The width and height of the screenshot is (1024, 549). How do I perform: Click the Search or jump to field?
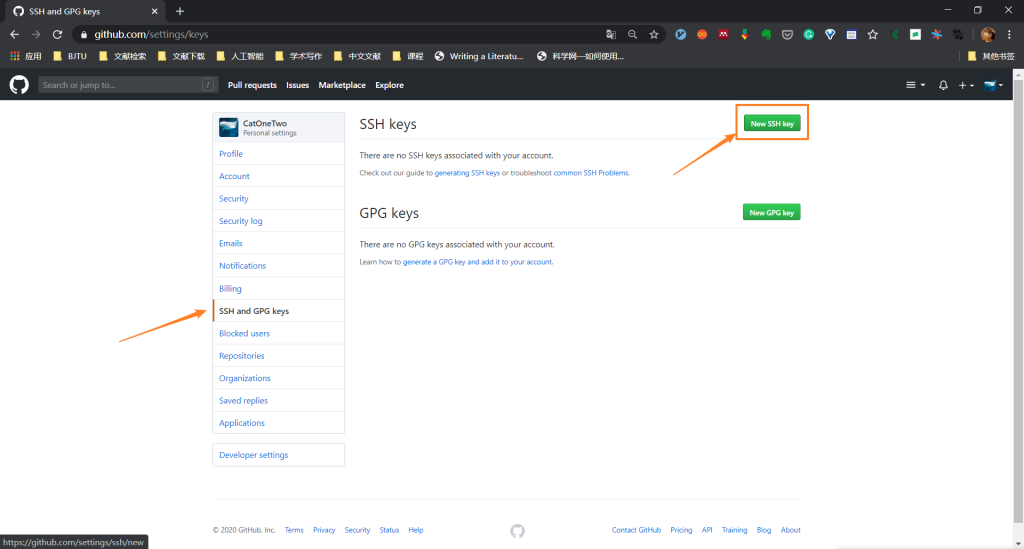pos(127,85)
